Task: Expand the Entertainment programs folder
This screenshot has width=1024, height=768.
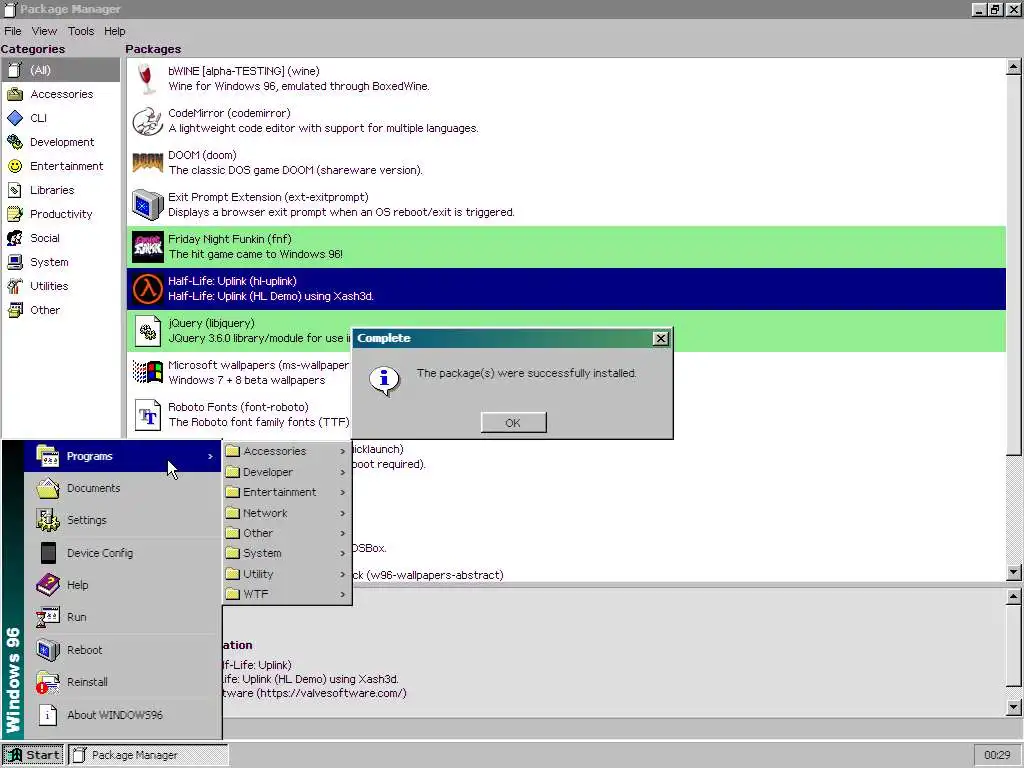Action: pyautogui.click(x=287, y=492)
